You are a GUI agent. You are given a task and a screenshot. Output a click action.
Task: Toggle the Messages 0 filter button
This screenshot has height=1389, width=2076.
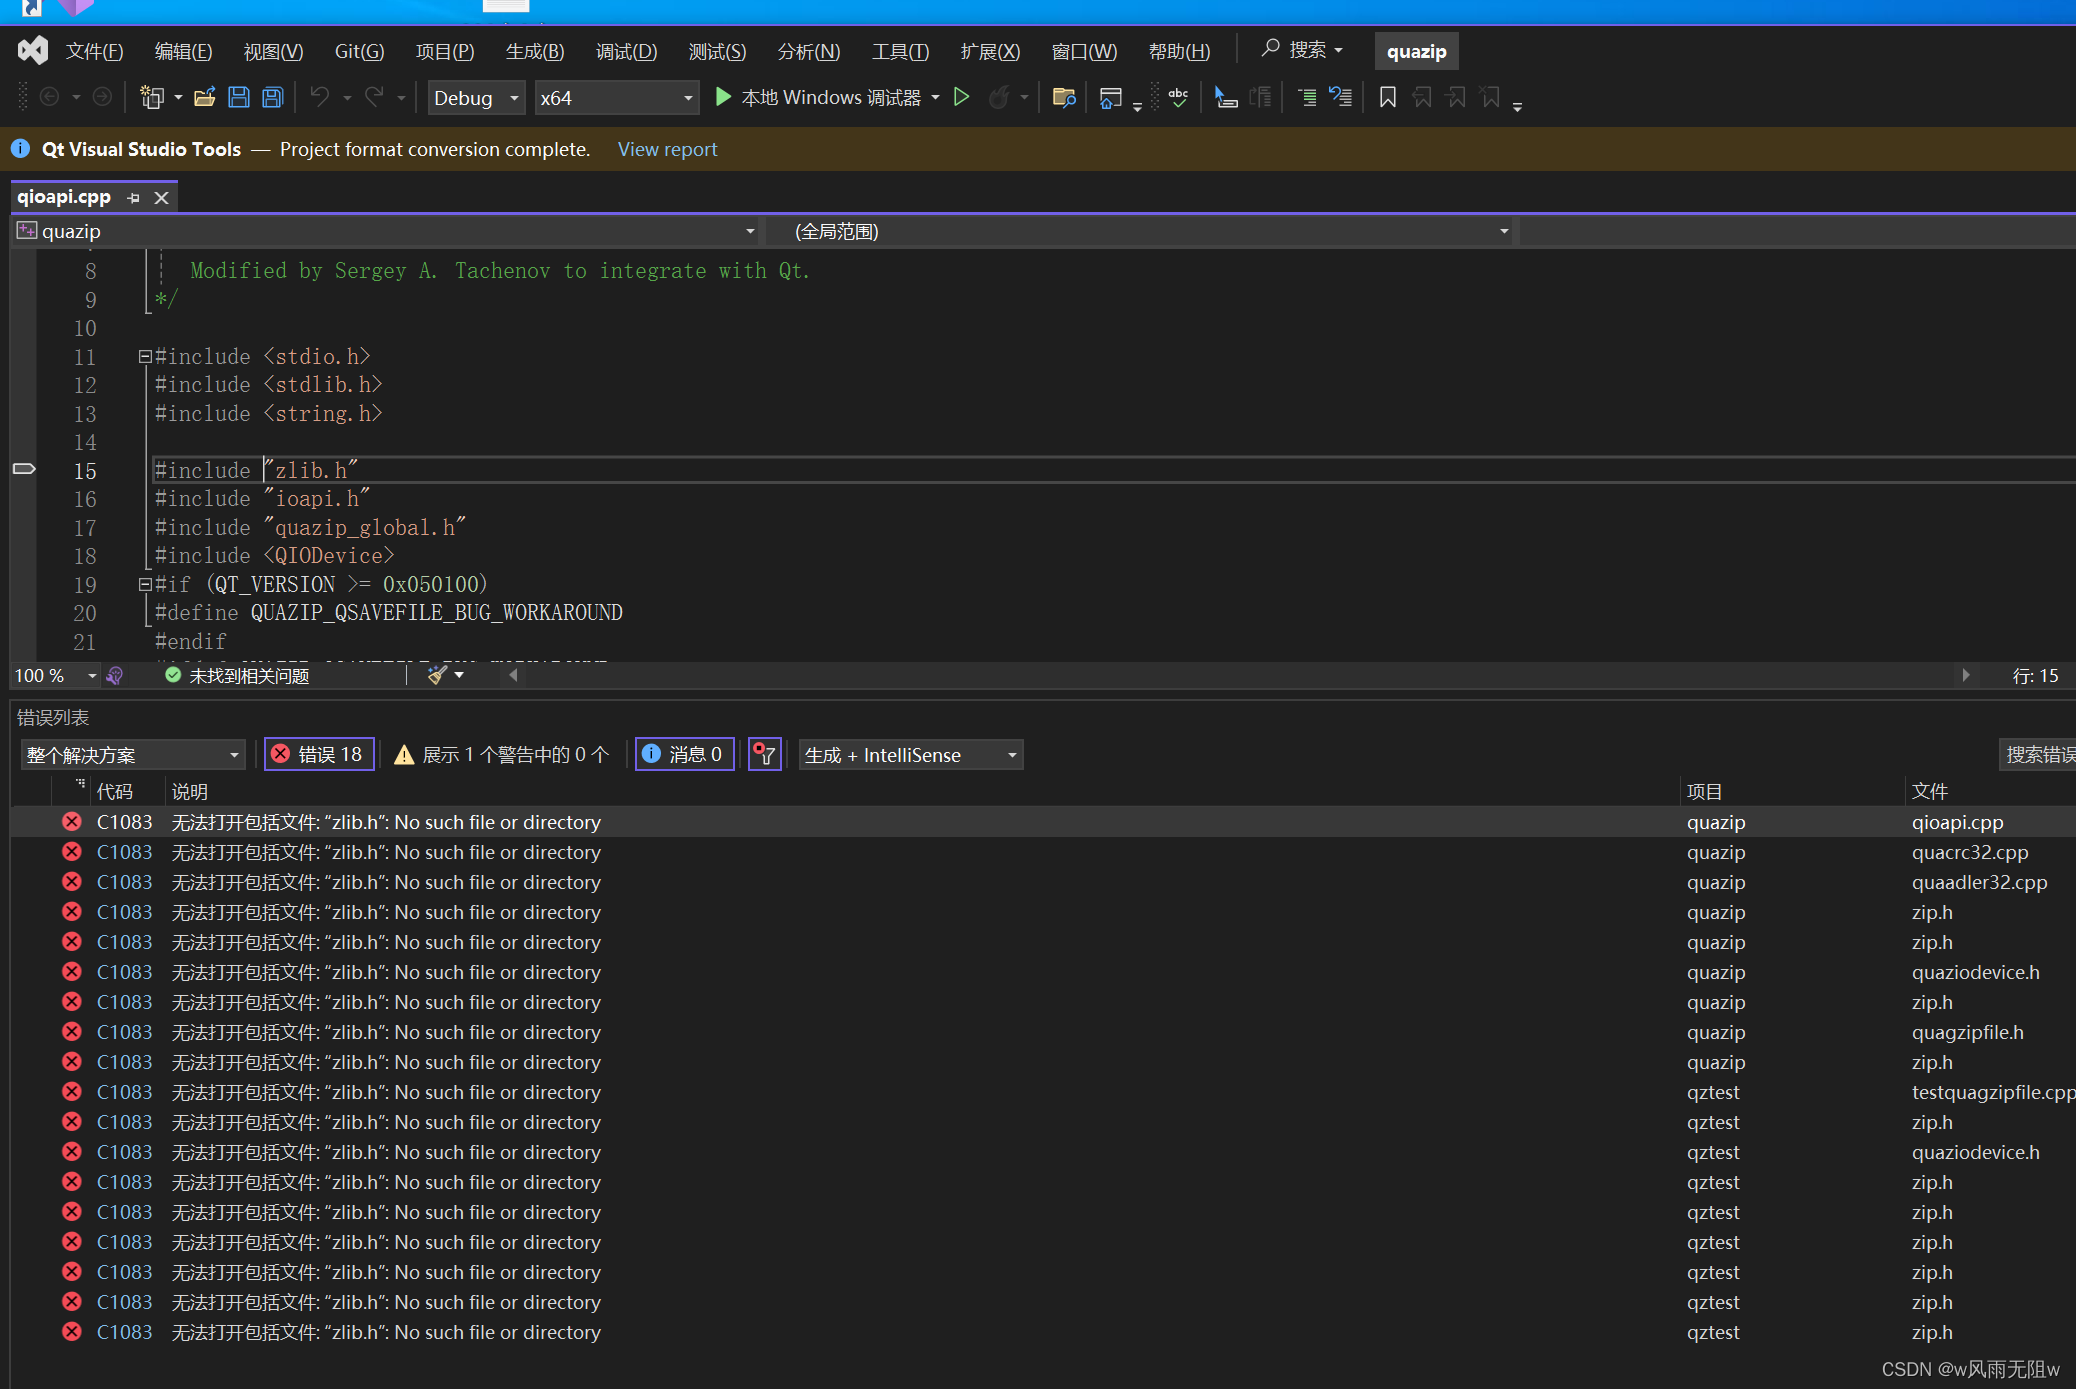pyautogui.click(x=684, y=754)
